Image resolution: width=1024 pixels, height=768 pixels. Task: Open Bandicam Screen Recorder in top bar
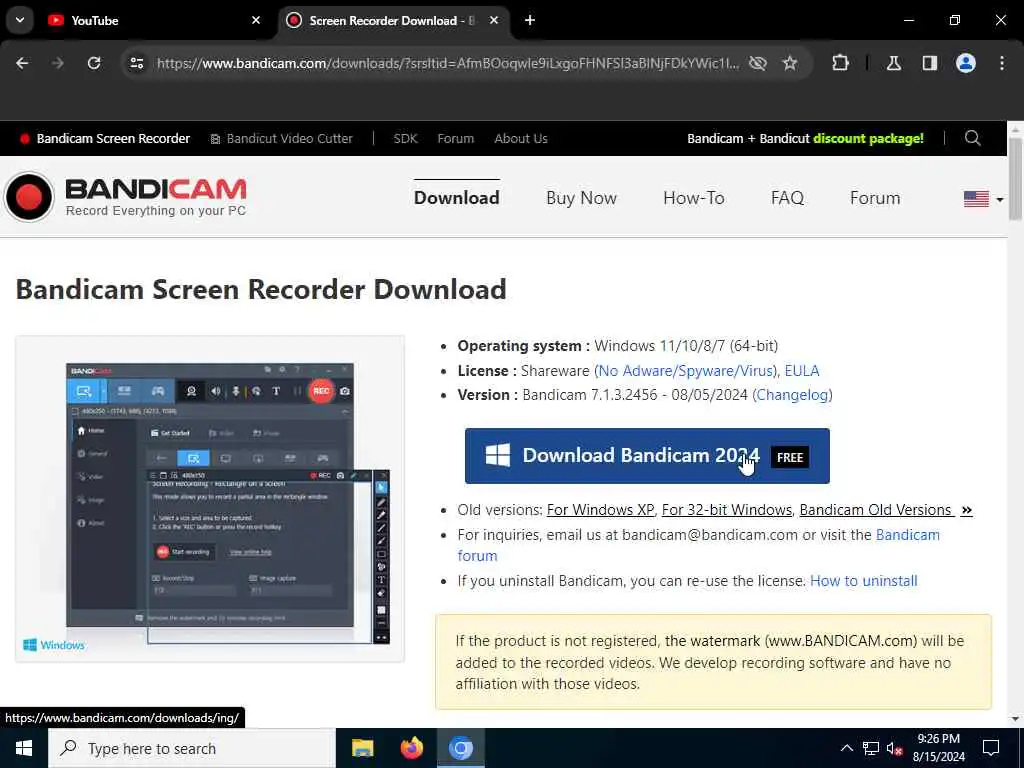click(105, 138)
